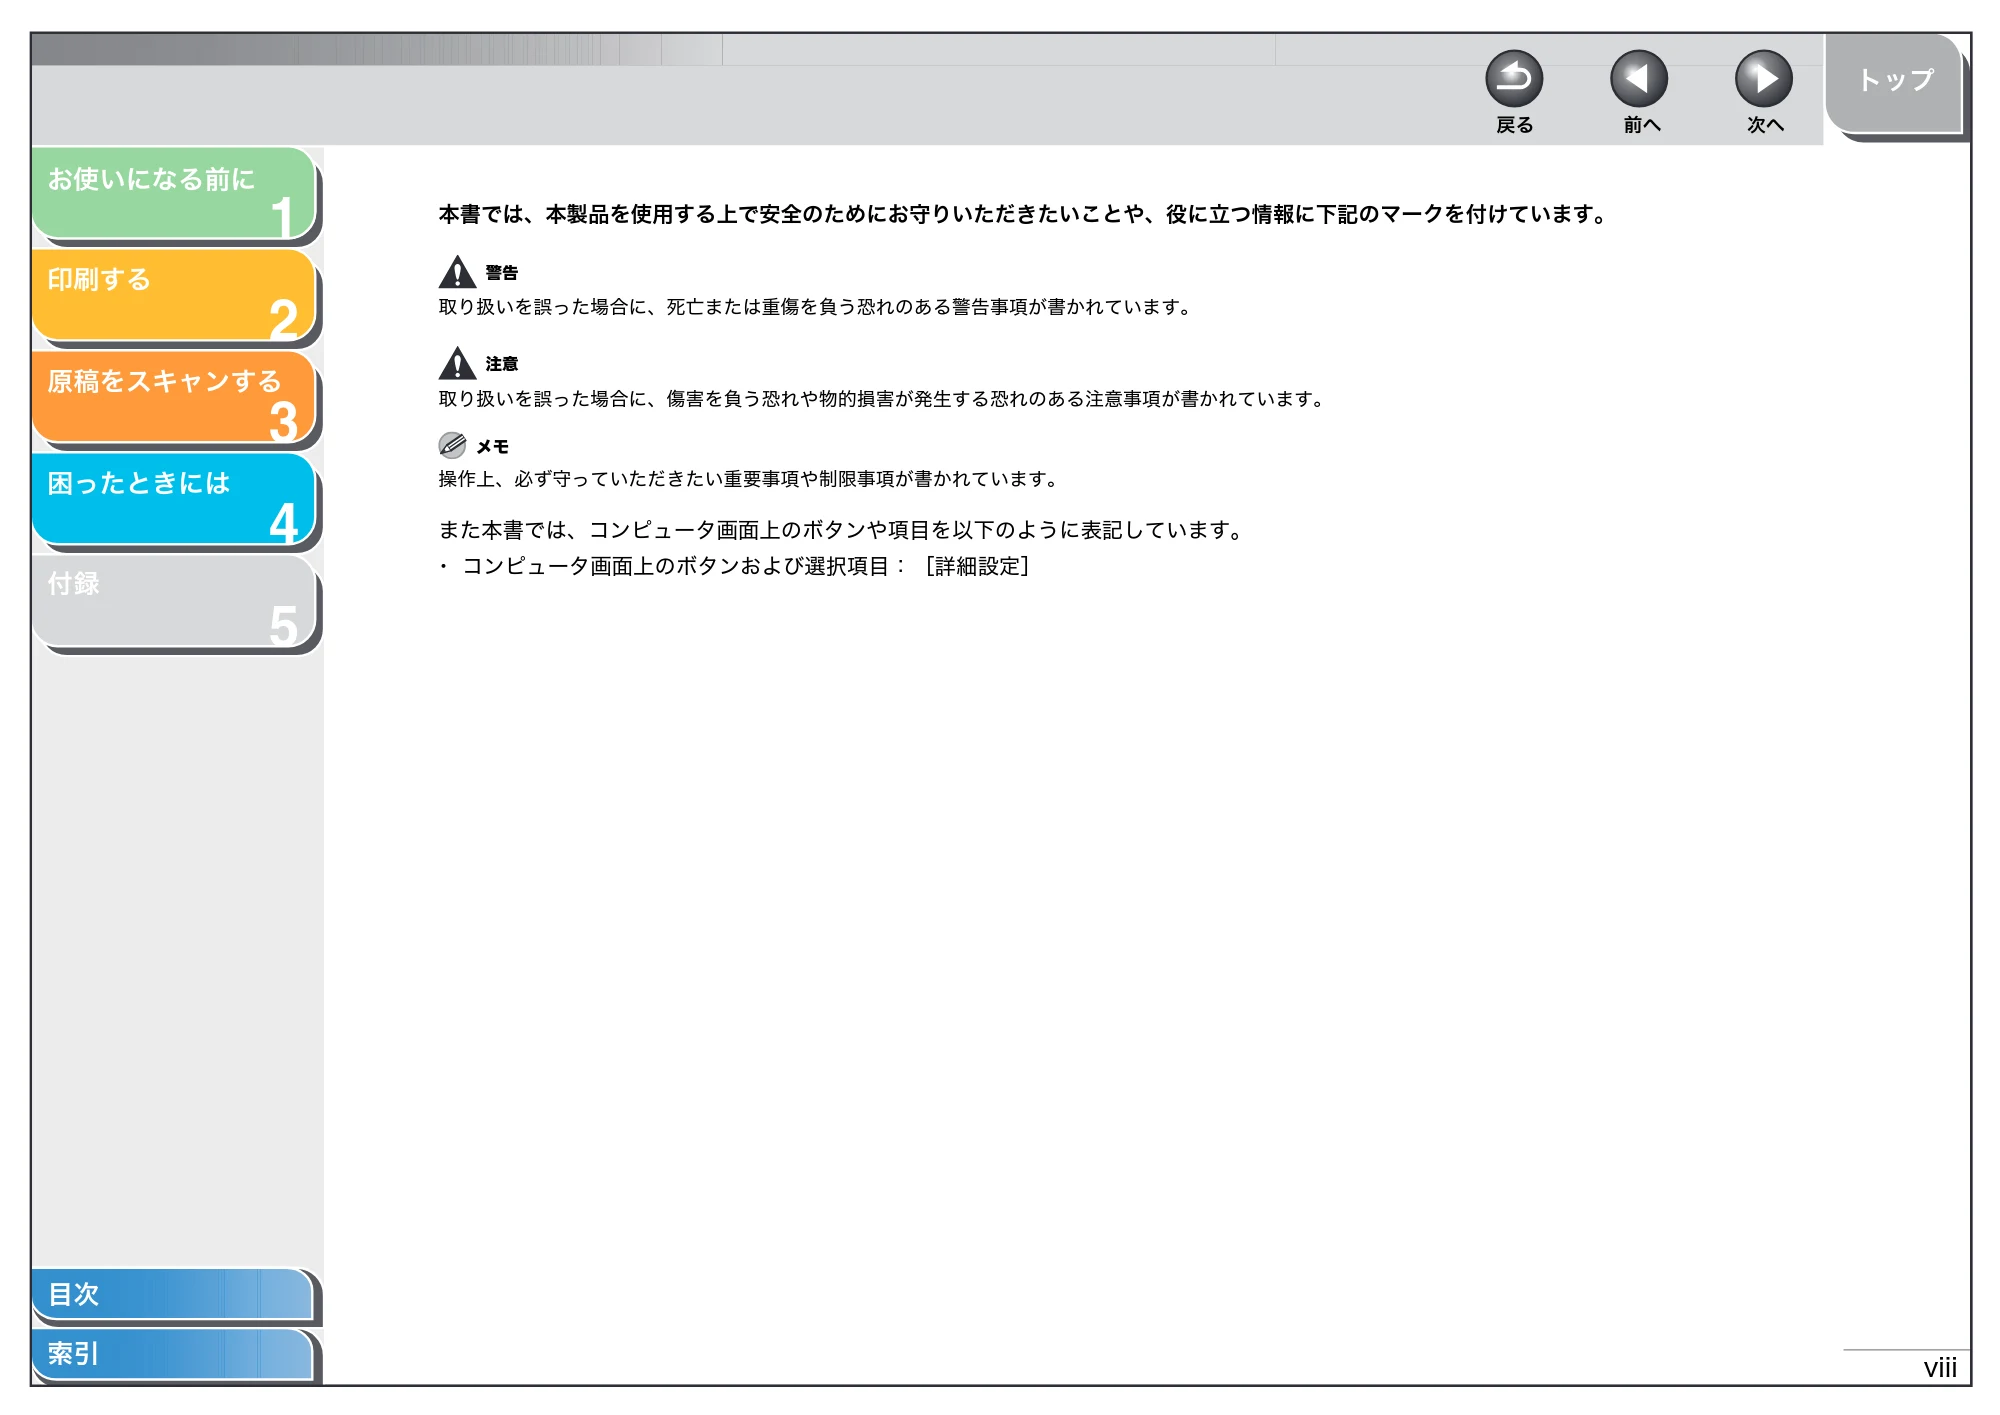Click the sentence mentioning 物的損害

click(882, 399)
